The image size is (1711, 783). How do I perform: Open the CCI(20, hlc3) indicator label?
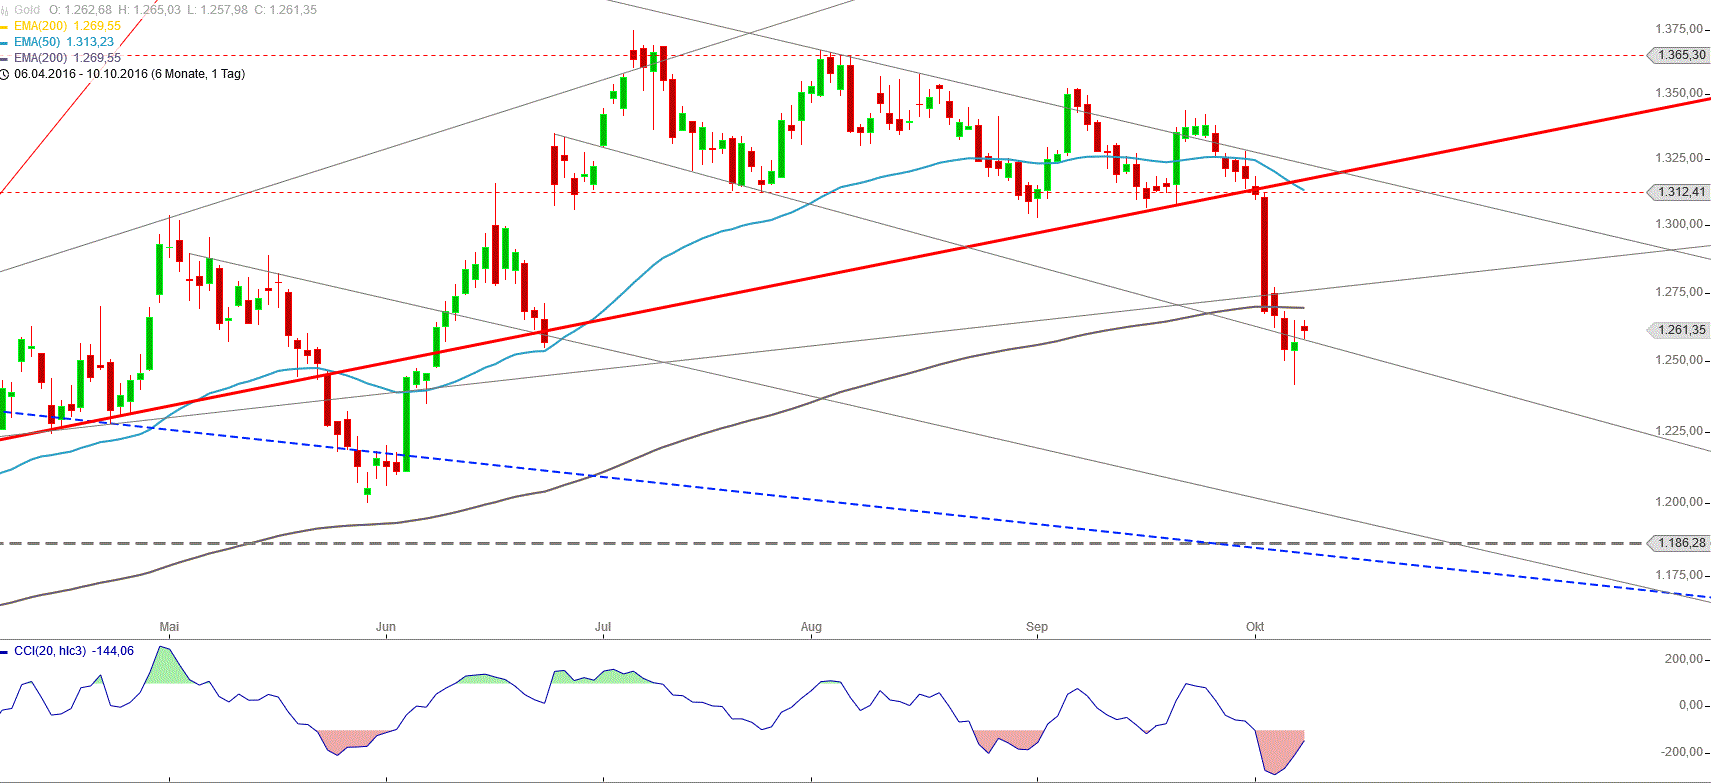(x=49, y=651)
